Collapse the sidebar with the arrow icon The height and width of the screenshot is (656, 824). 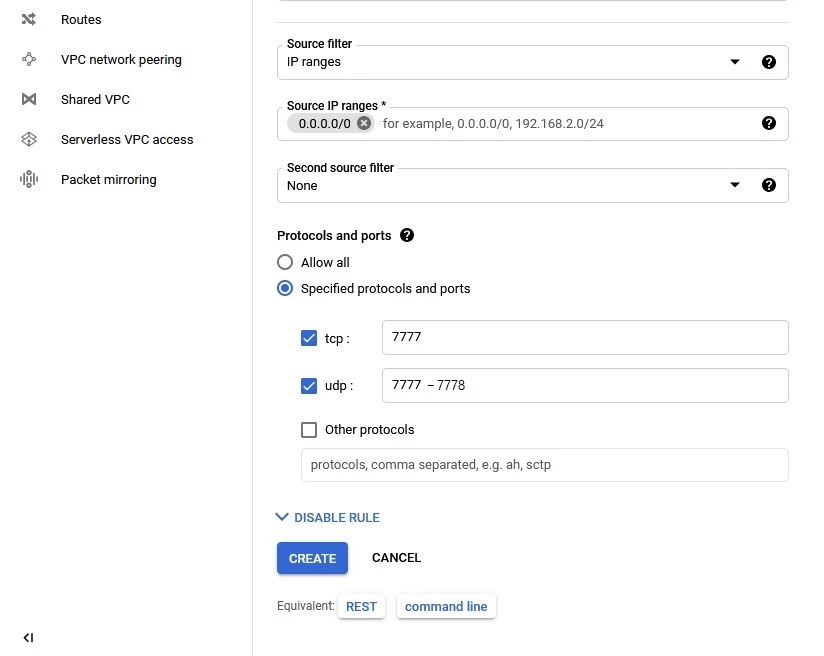[x=28, y=638]
